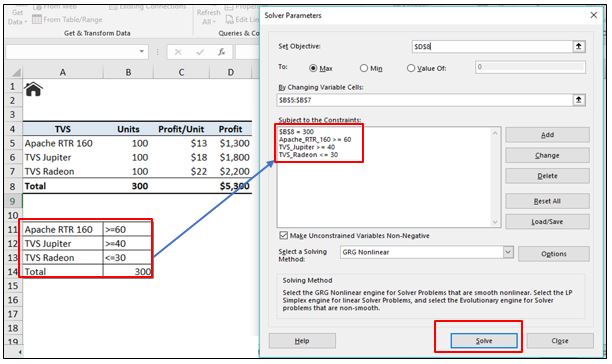Open Solver Help

(x=302, y=341)
